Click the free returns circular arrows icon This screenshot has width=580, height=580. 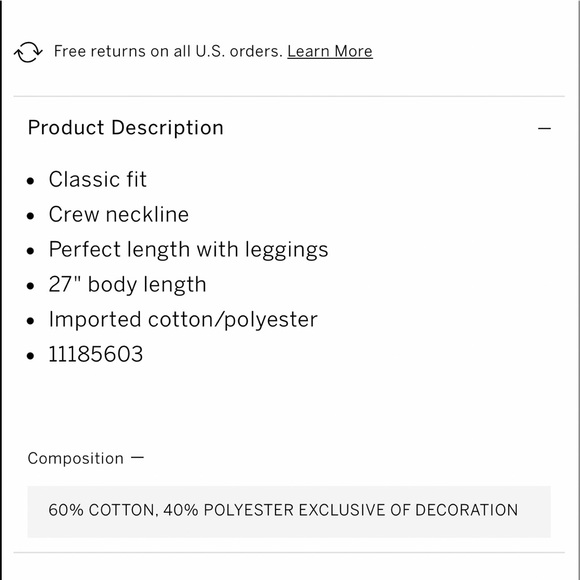[28, 52]
